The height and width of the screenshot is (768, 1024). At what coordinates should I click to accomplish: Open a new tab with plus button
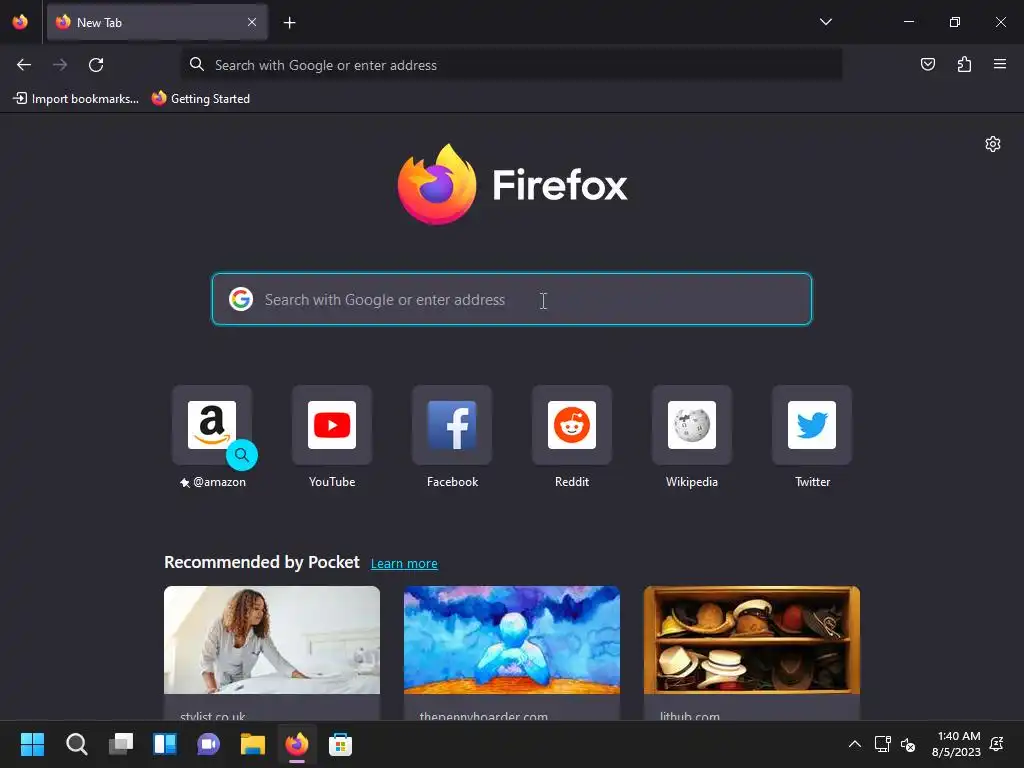click(289, 23)
